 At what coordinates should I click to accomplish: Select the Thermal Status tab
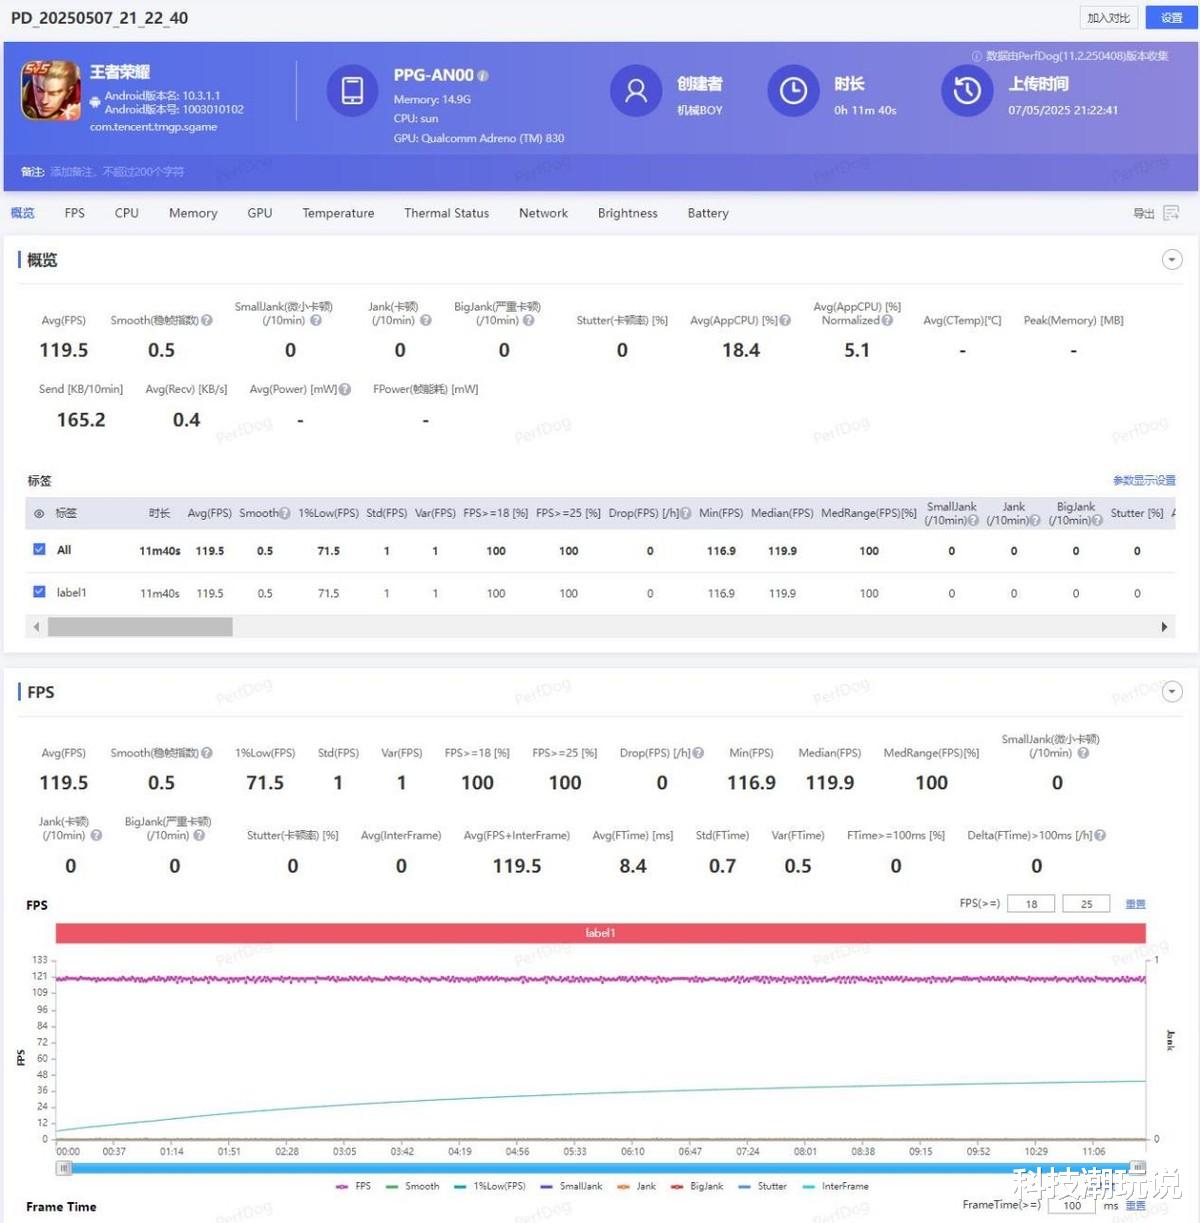click(447, 213)
